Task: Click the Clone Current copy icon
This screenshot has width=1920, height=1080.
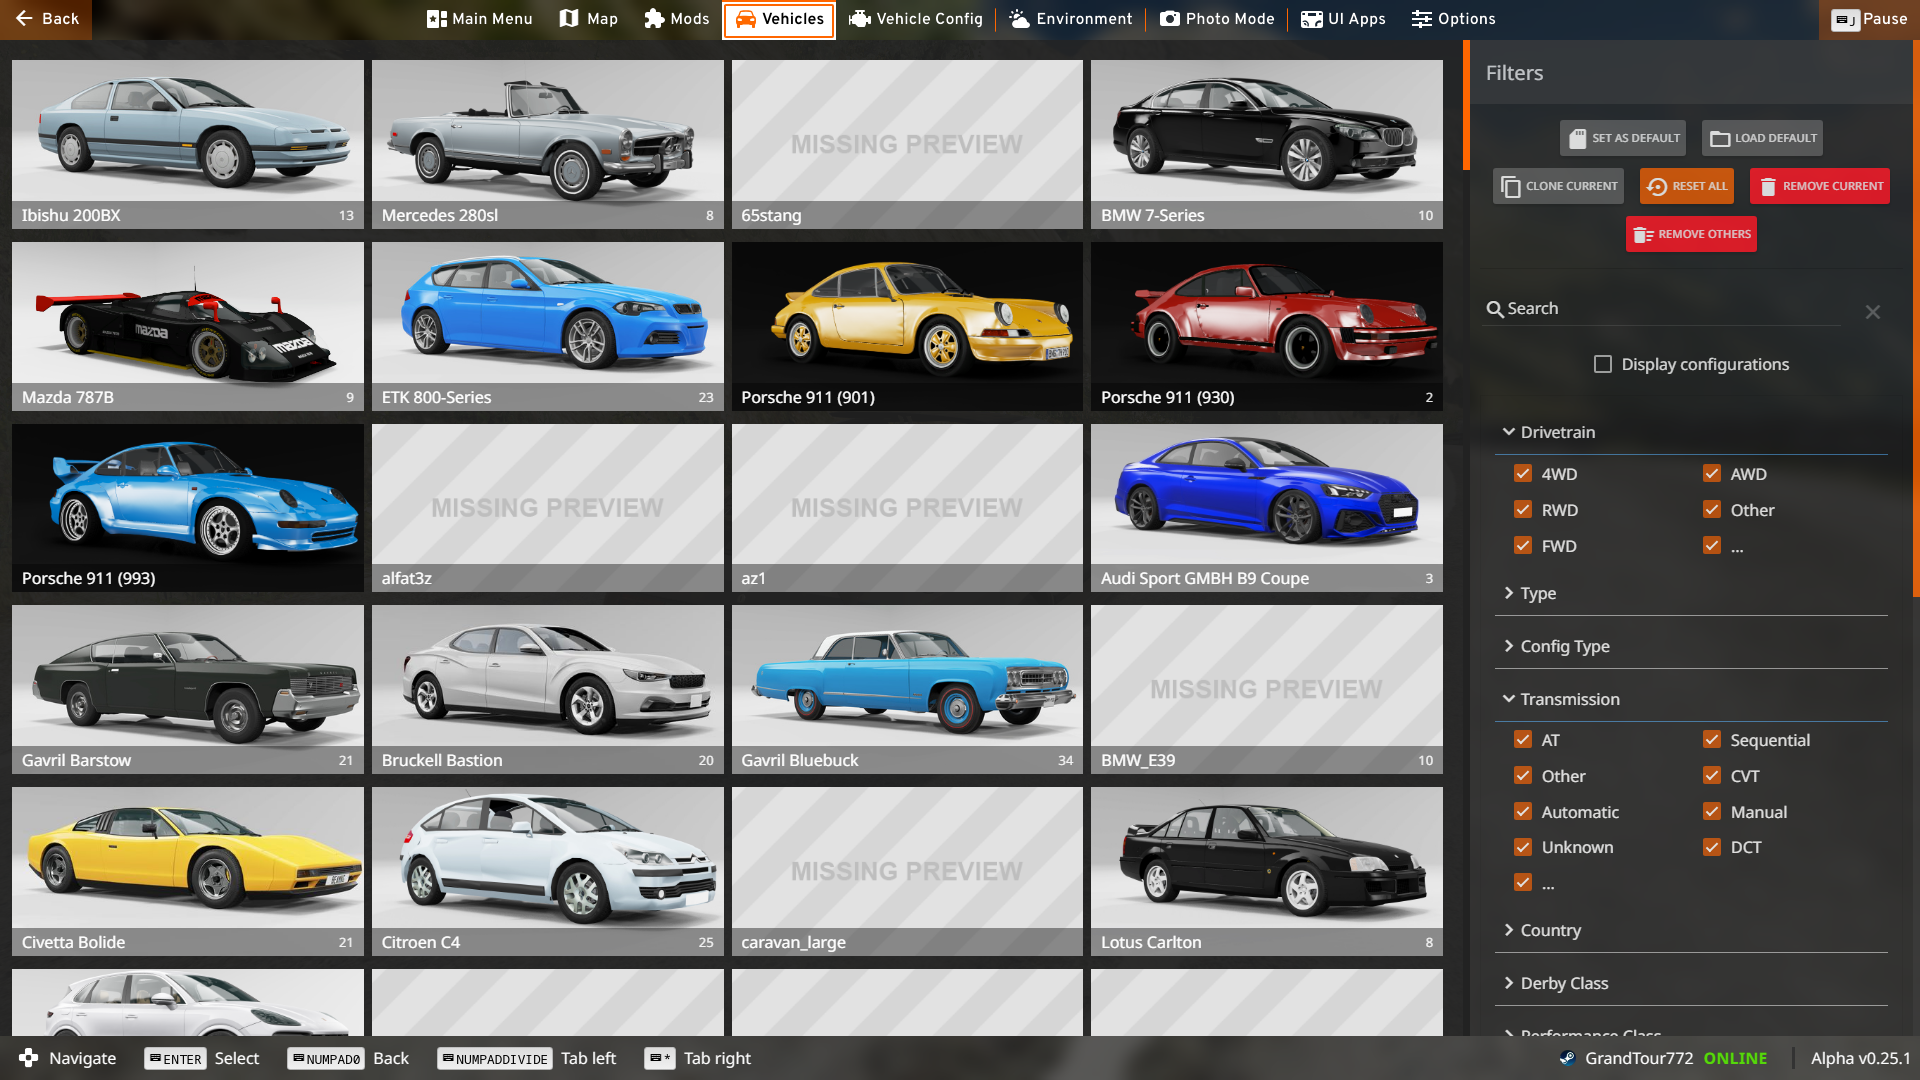Action: coord(1511,186)
